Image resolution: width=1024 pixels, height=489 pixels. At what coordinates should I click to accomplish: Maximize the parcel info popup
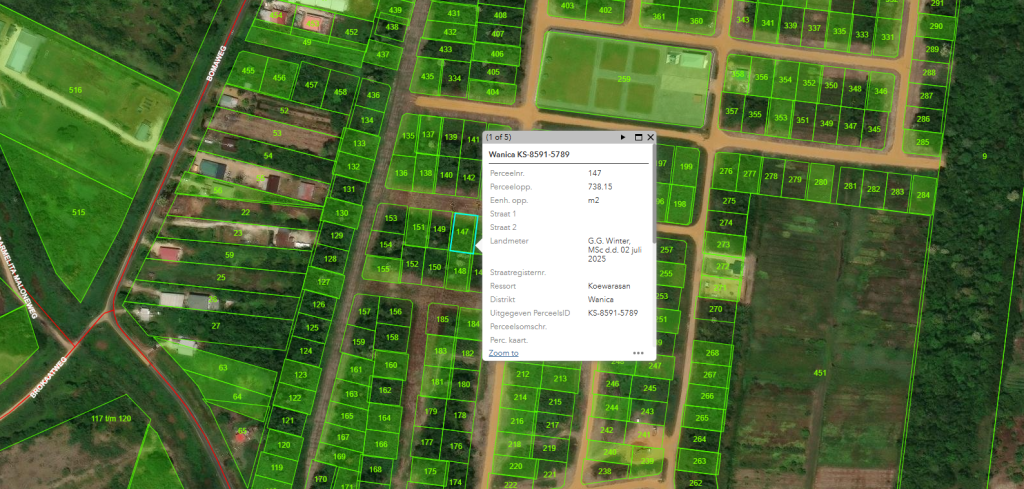(637, 137)
